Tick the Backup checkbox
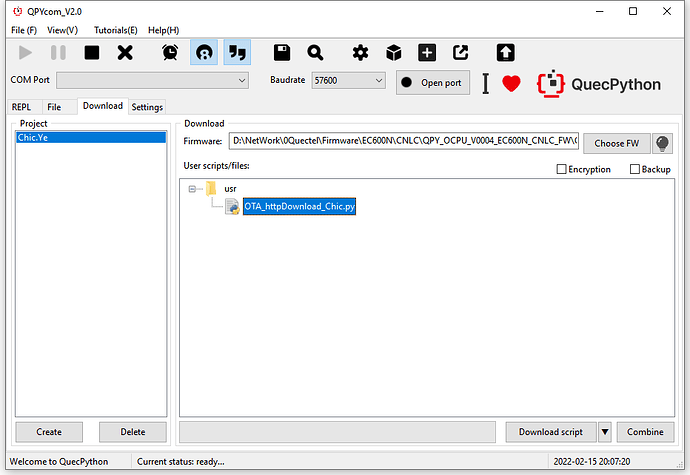 click(635, 169)
